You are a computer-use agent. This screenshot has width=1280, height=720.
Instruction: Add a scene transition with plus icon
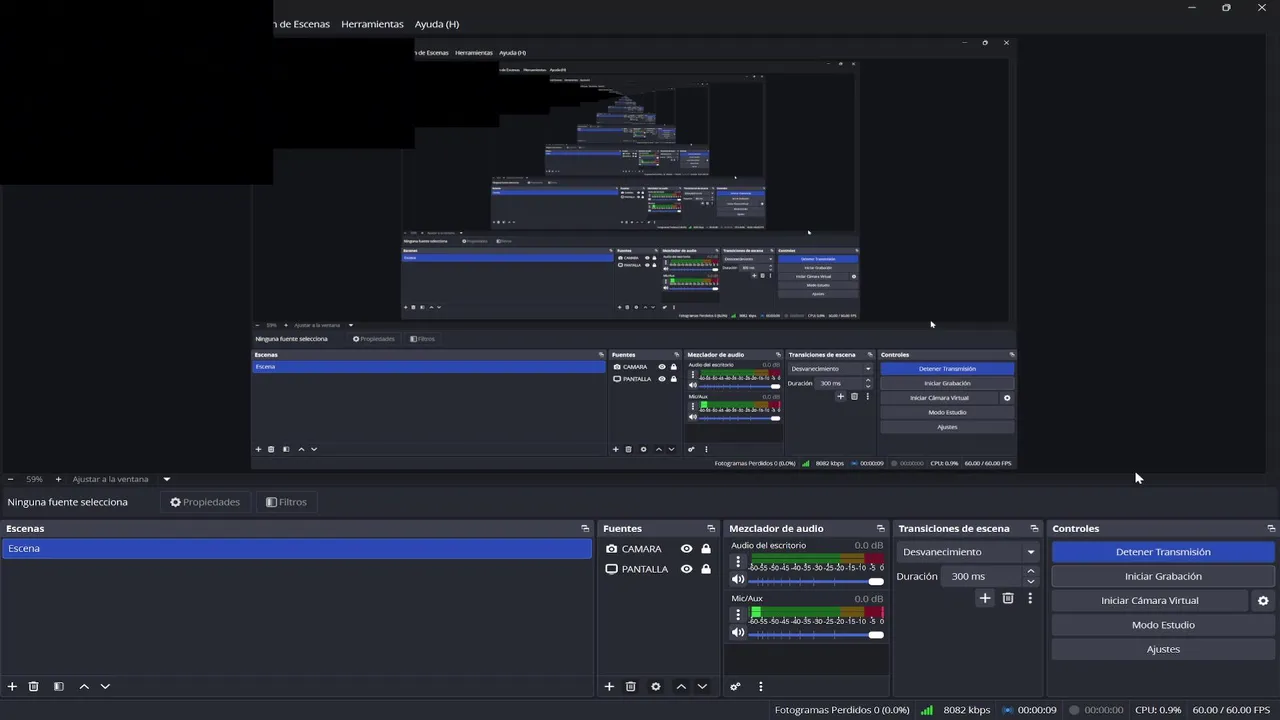coord(985,598)
